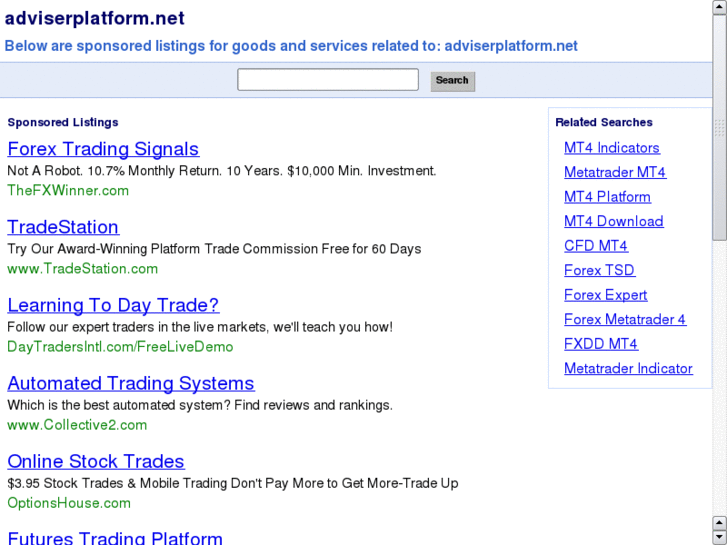Select MT4 Indicators related search
727x545 pixels.
click(612, 148)
